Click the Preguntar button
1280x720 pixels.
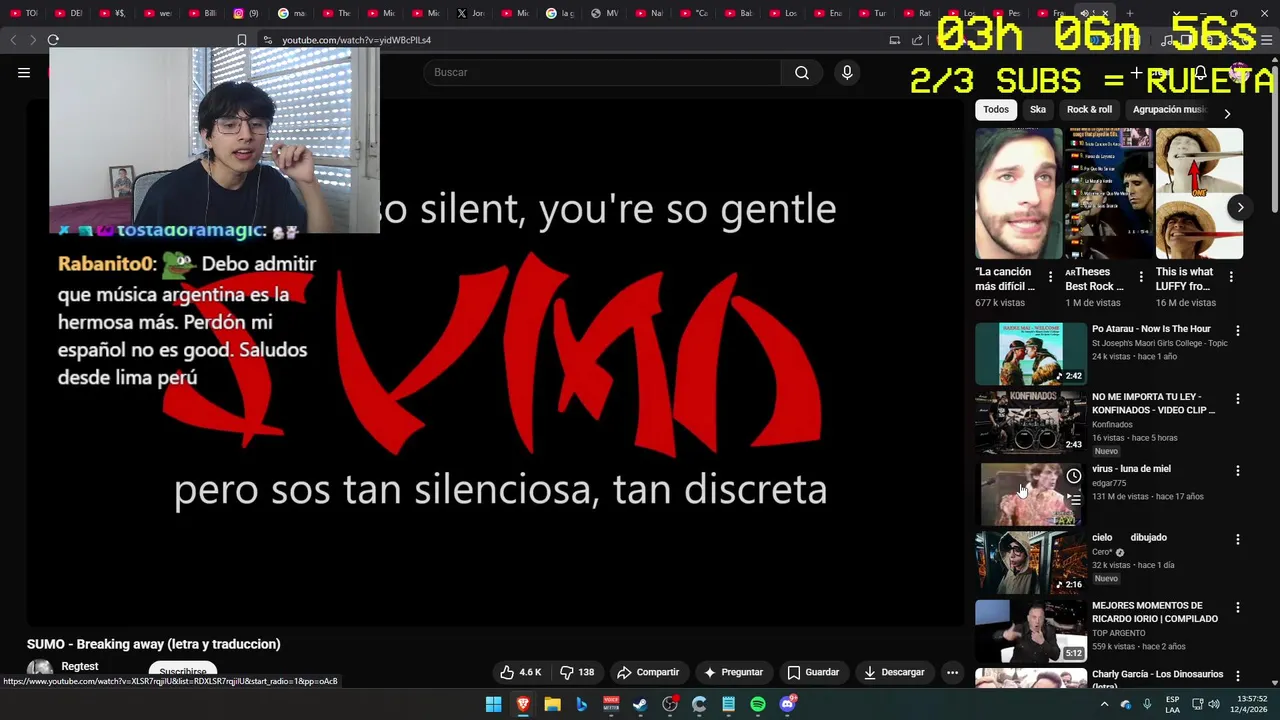tap(733, 672)
